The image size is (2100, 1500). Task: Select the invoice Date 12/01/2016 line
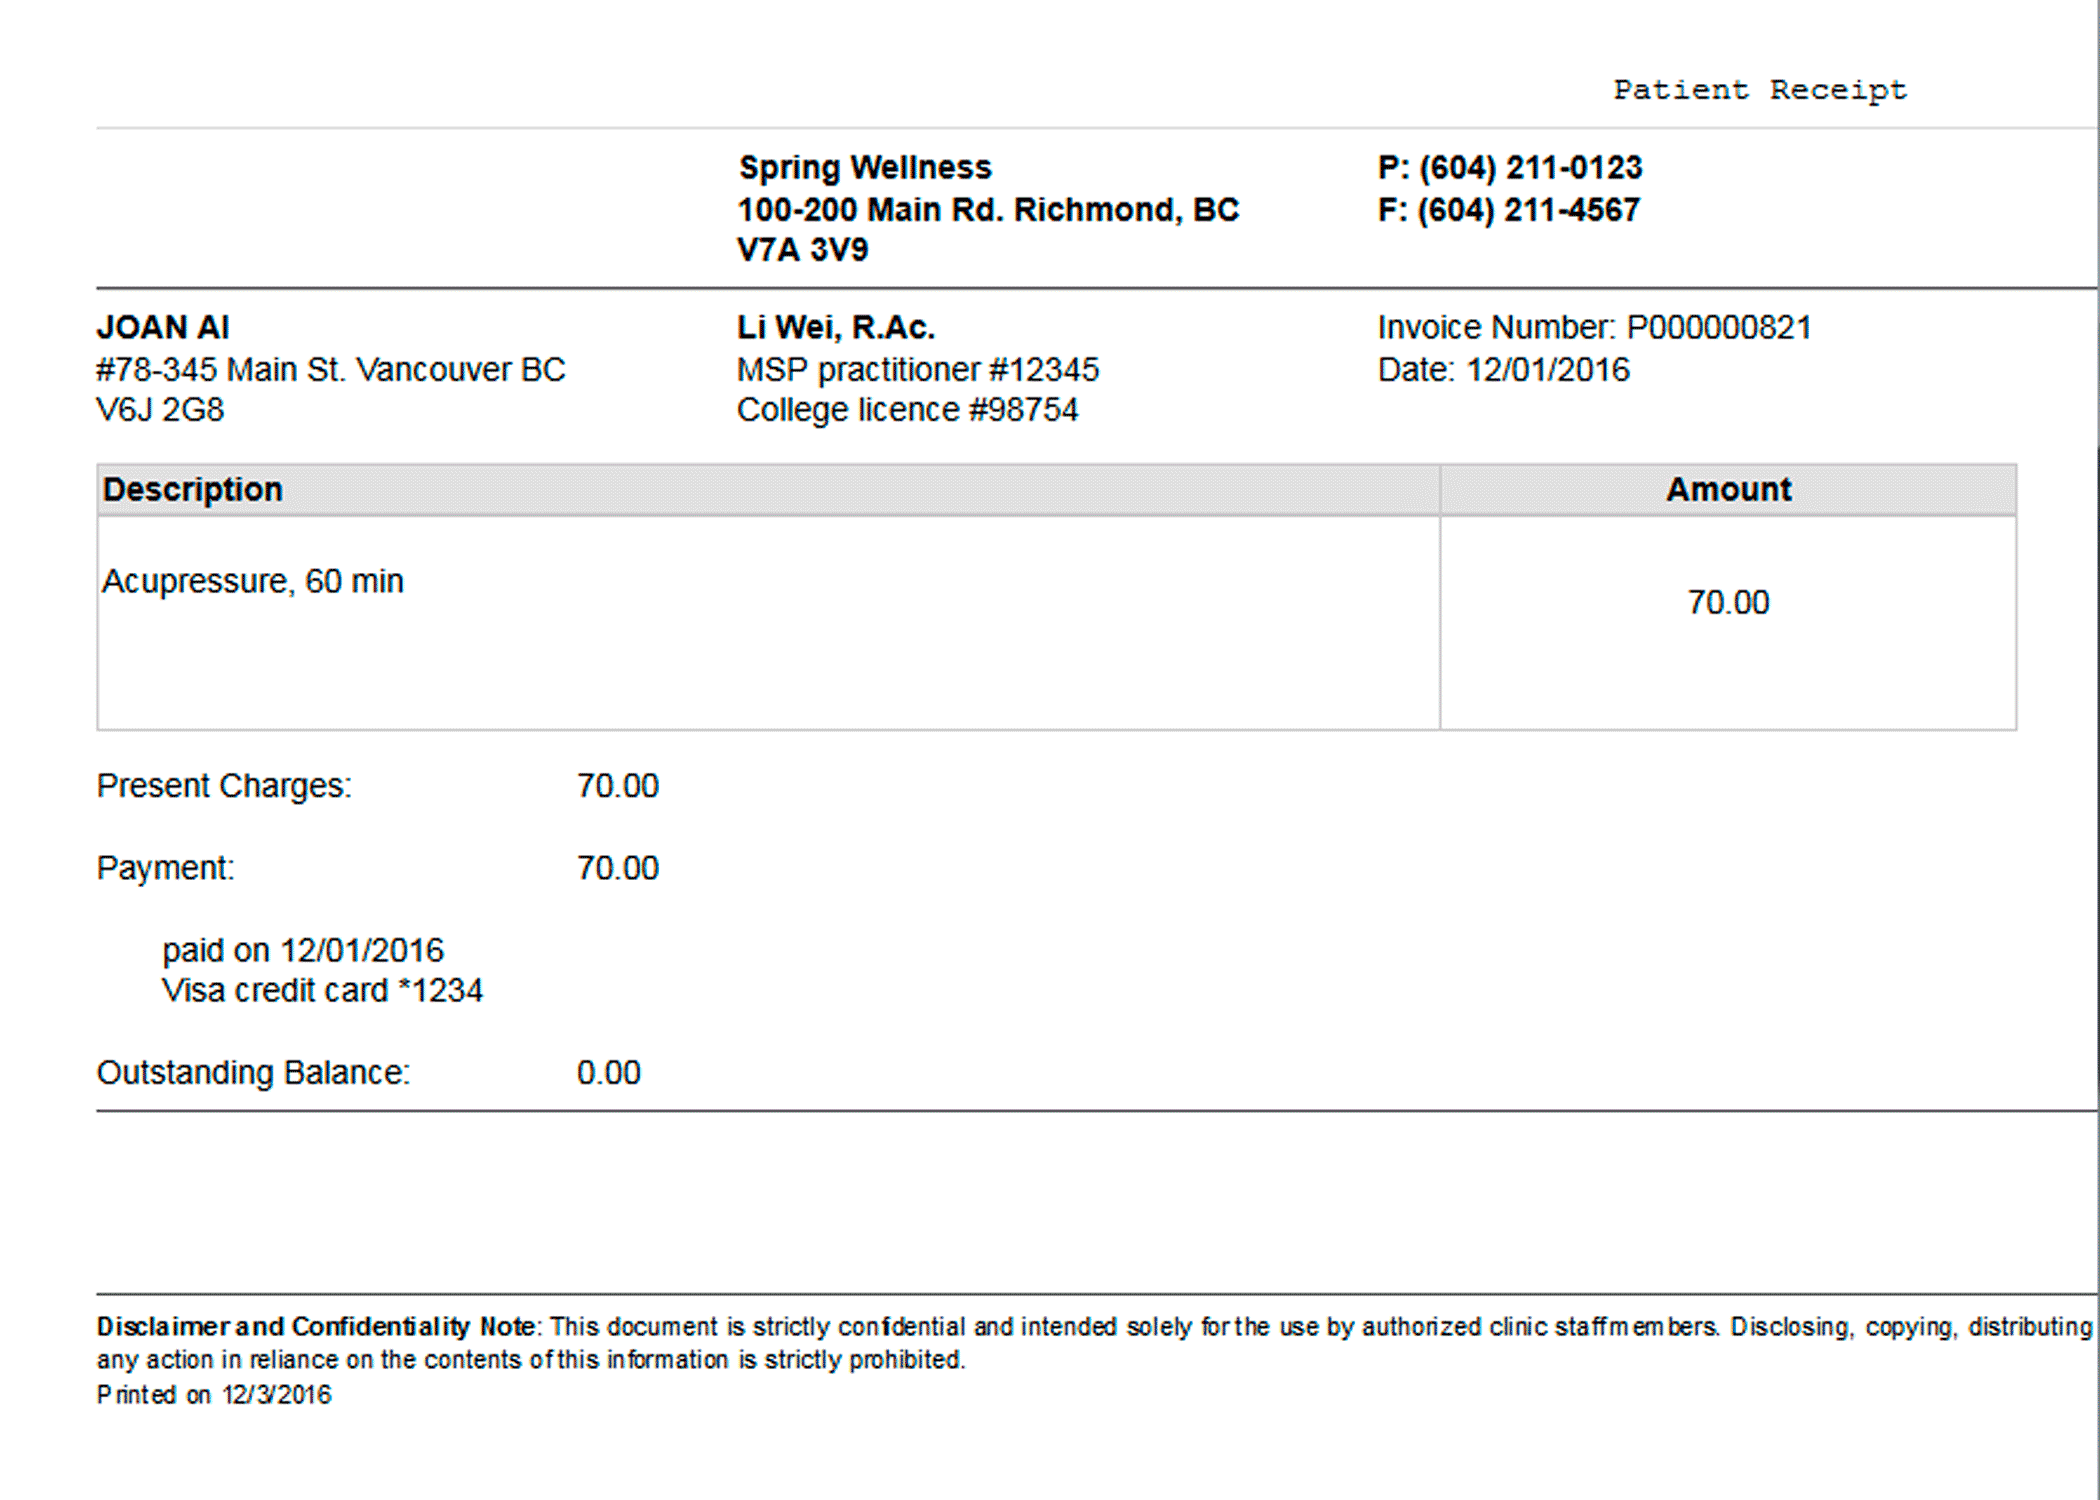pyautogui.click(x=1504, y=370)
